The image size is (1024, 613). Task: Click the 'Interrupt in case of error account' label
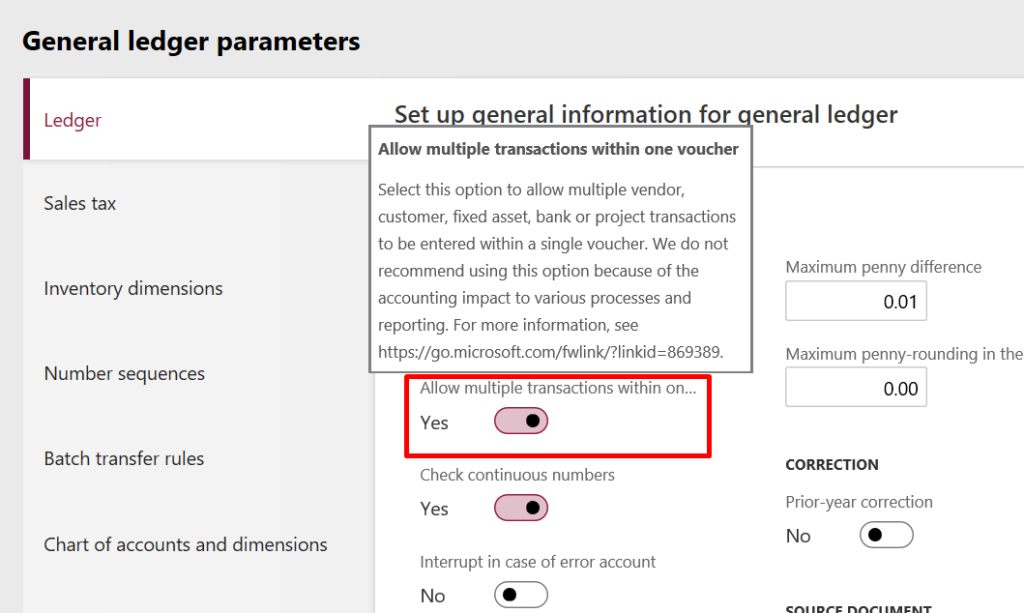pos(538,562)
